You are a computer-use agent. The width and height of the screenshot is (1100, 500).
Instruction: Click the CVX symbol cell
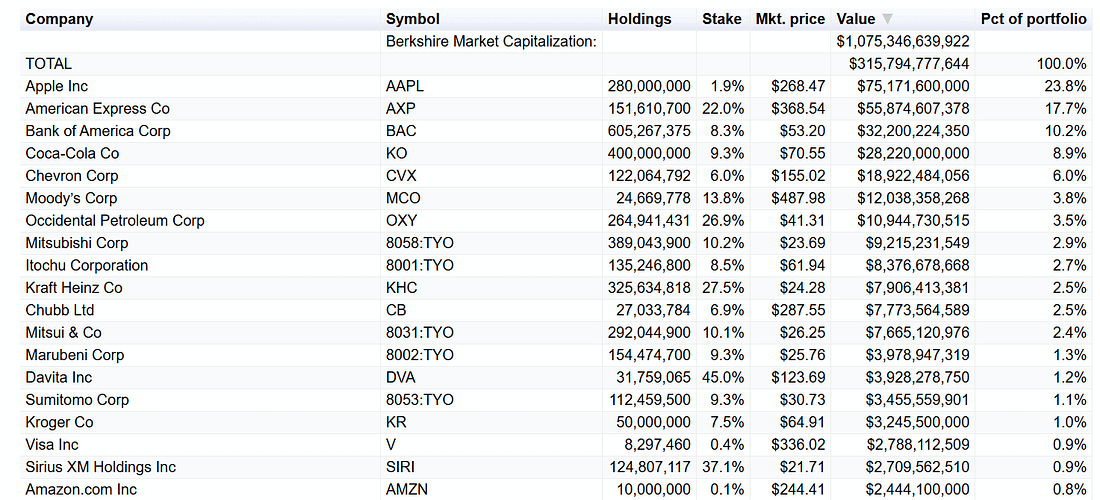[401, 175]
